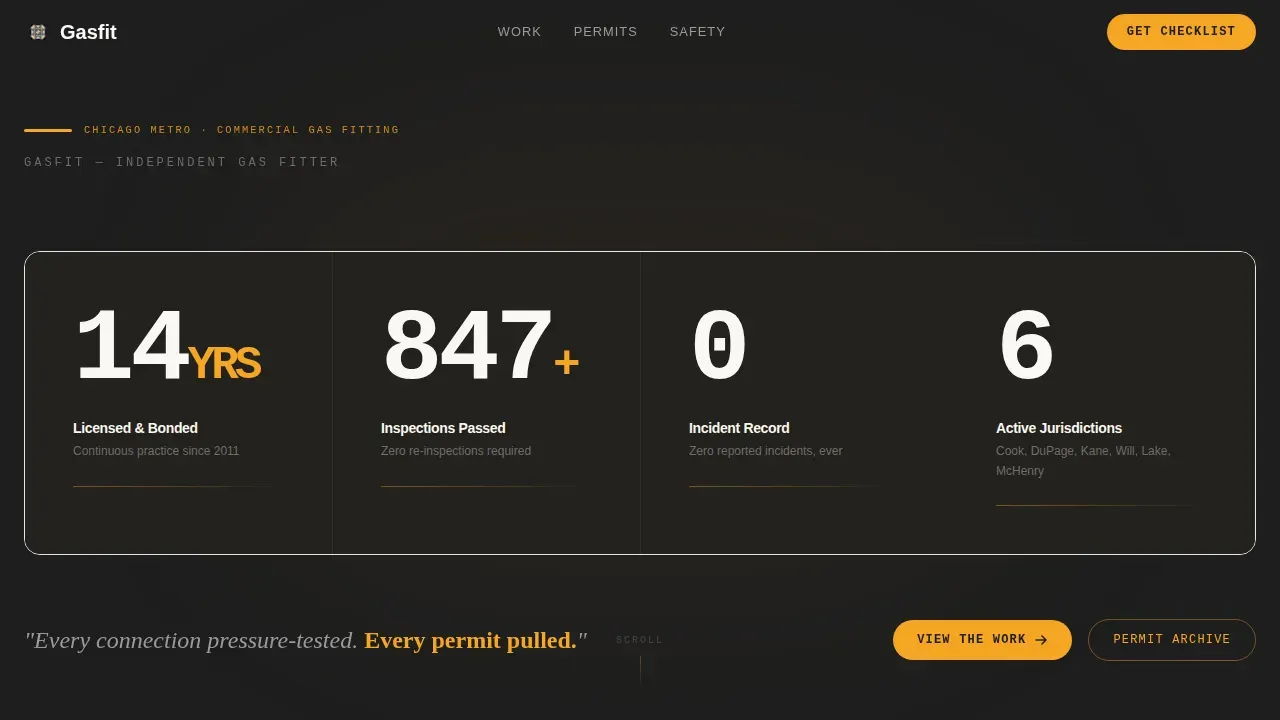Click 'Gasfit — Independent Gas Fitter' subtitle

[x=182, y=162]
